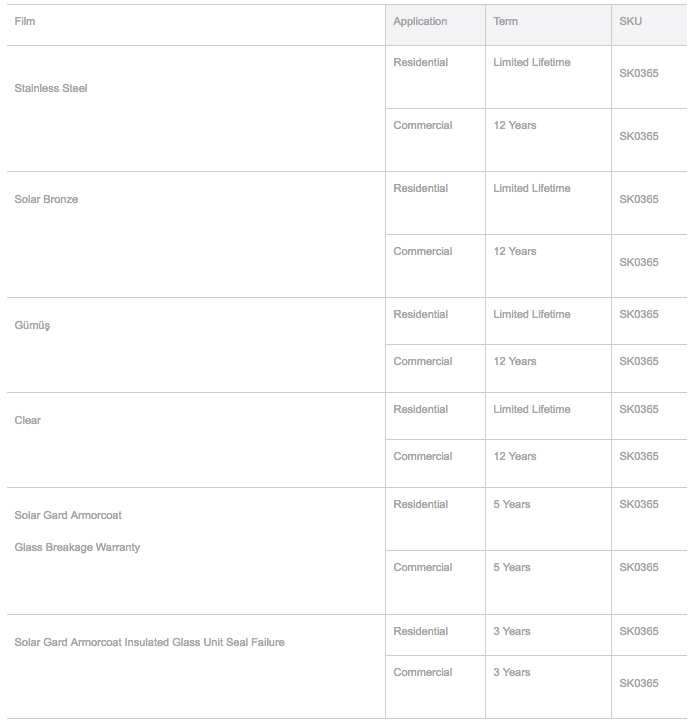The height and width of the screenshot is (723, 693).
Task: Click Seal Failure Residential SK0365 SKU
Action: (639, 631)
